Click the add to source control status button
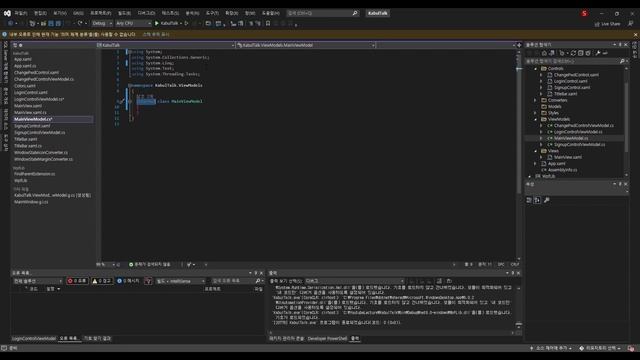Screen dimensions: 640x360 click(551, 348)
